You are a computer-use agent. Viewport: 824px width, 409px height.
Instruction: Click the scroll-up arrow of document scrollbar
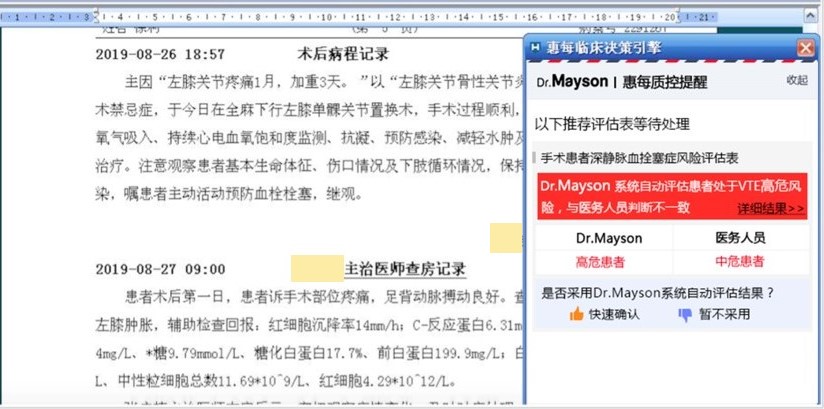[x=811, y=18]
